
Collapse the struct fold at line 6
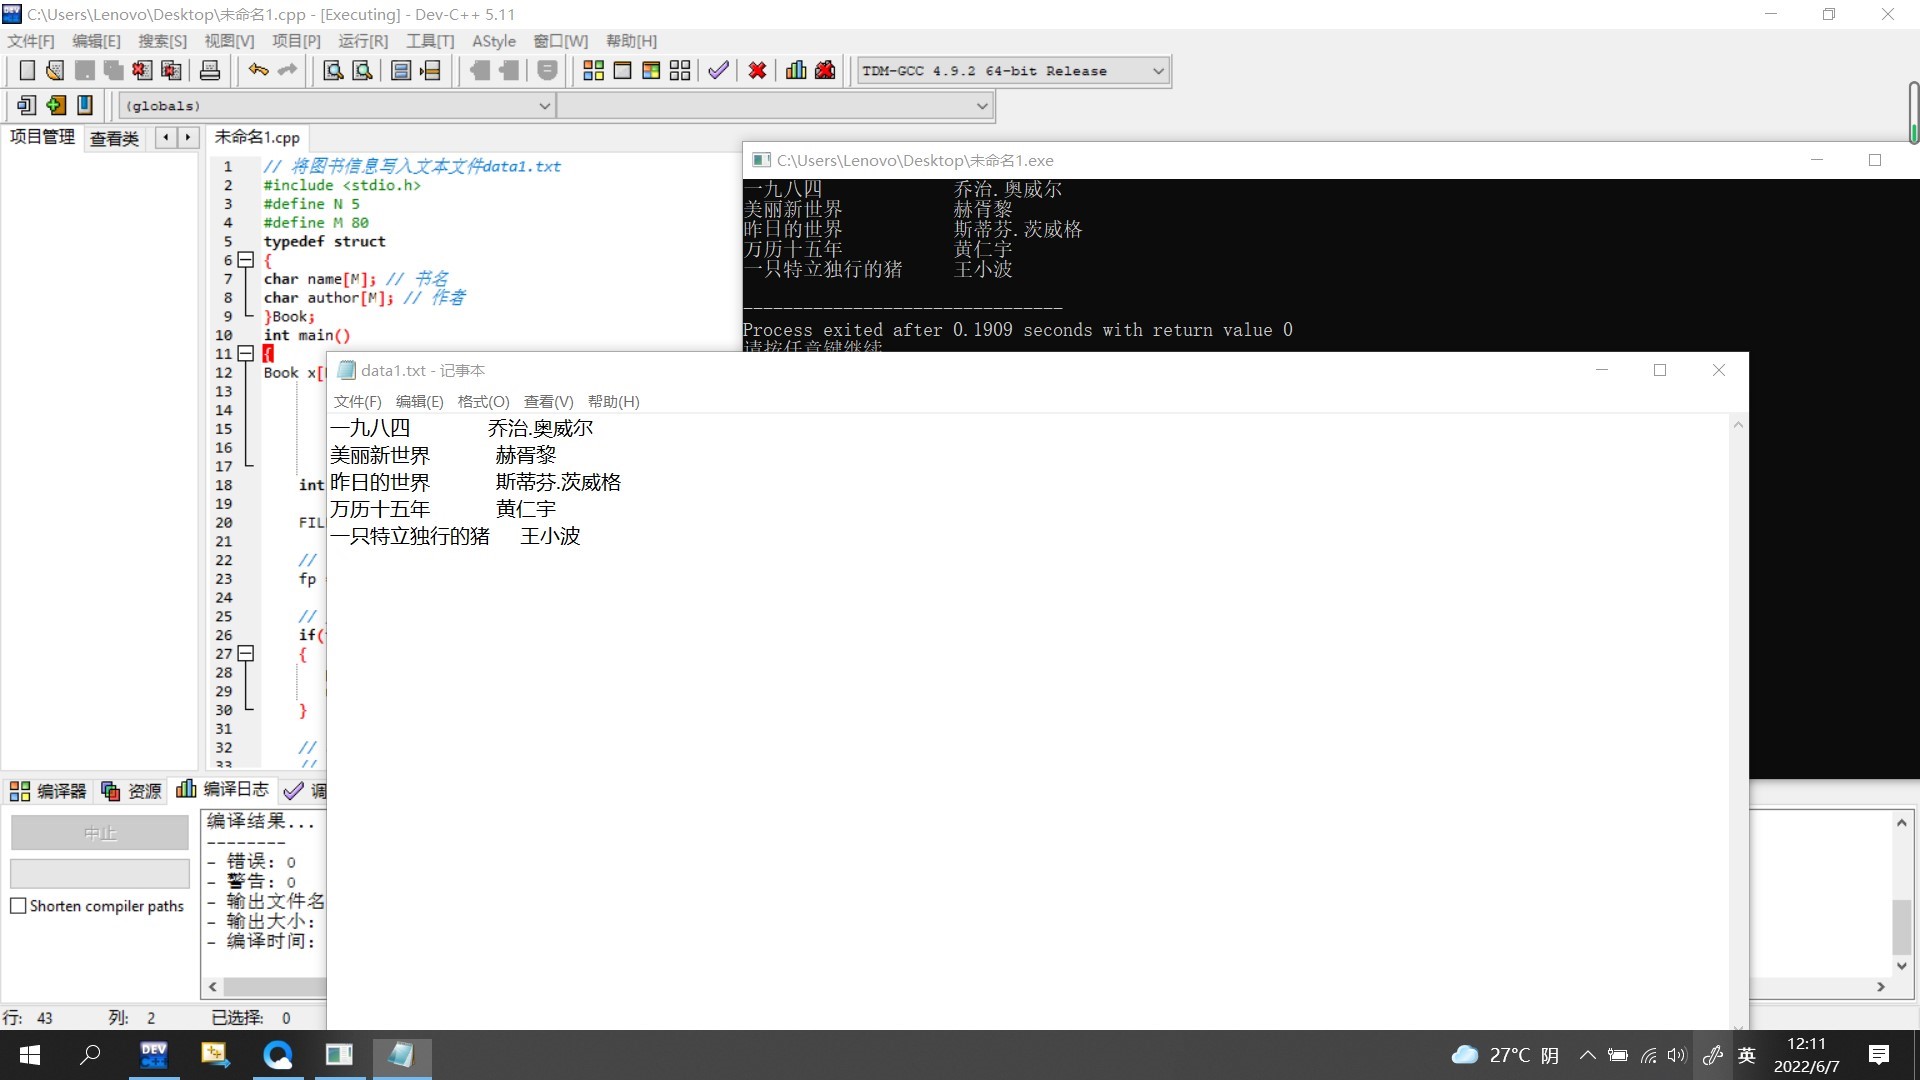click(245, 260)
